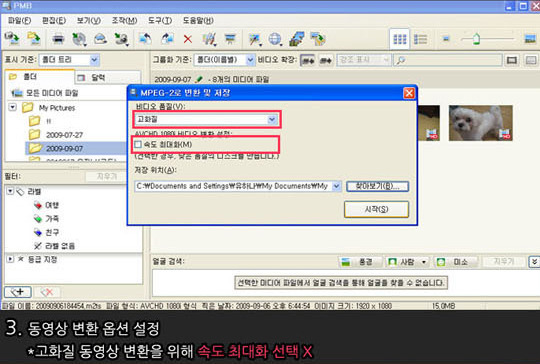Select the white dog video thumbnail
The width and height of the screenshot is (540, 364).
pyautogui.click(x=480, y=123)
